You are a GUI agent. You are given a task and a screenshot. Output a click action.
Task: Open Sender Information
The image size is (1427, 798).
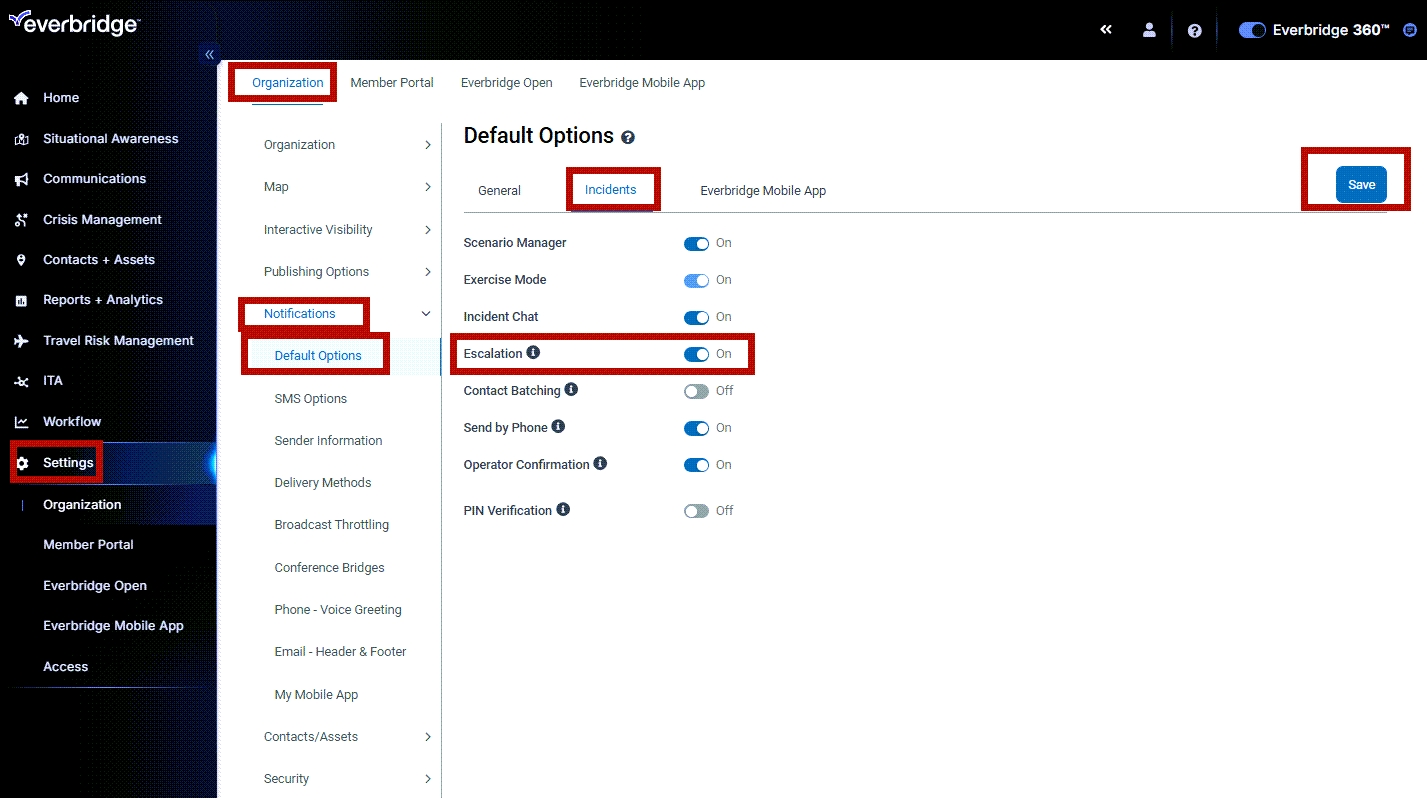click(x=329, y=441)
